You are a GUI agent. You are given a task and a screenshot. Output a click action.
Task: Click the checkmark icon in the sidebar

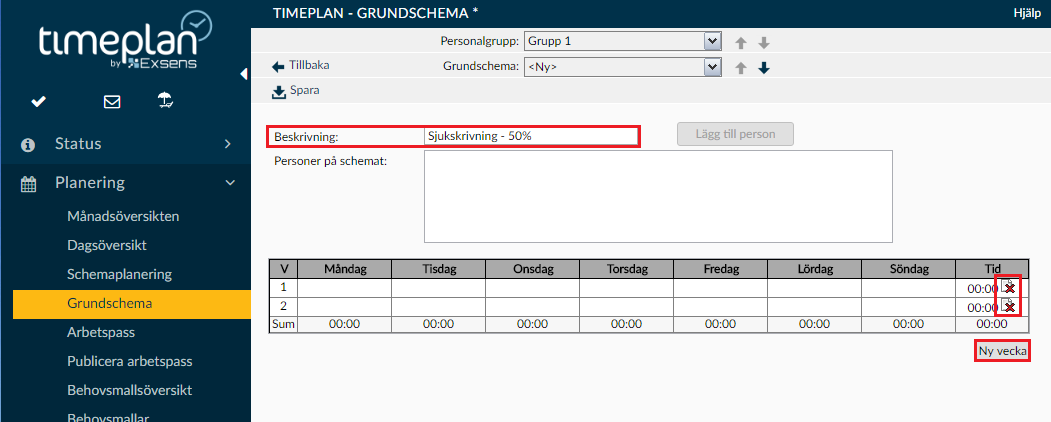(x=39, y=101)
